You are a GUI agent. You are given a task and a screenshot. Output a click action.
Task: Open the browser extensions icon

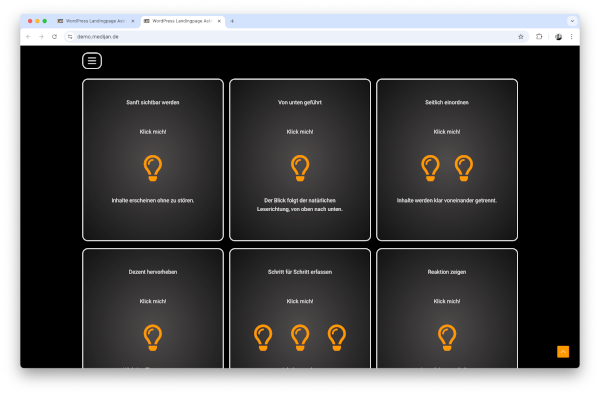point(539,37)
